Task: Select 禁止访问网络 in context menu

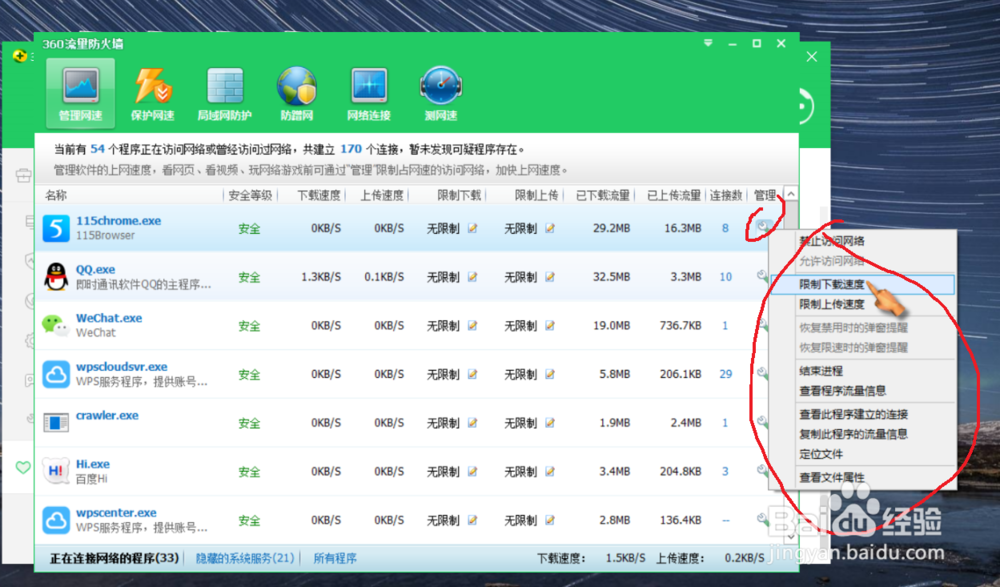Action: (832, 241)
